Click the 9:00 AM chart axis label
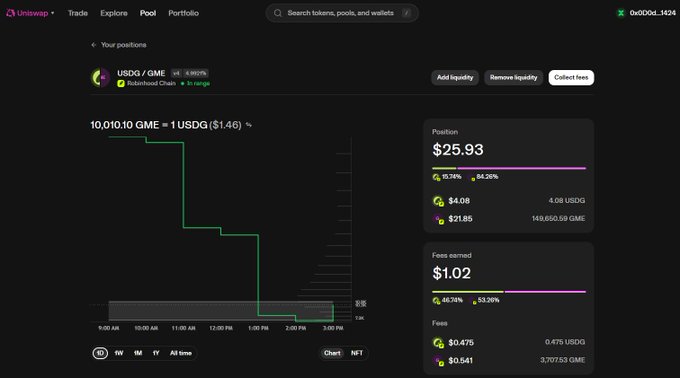Screen dimensions: 680x378 pyautogui.click(x=108, y=328)
